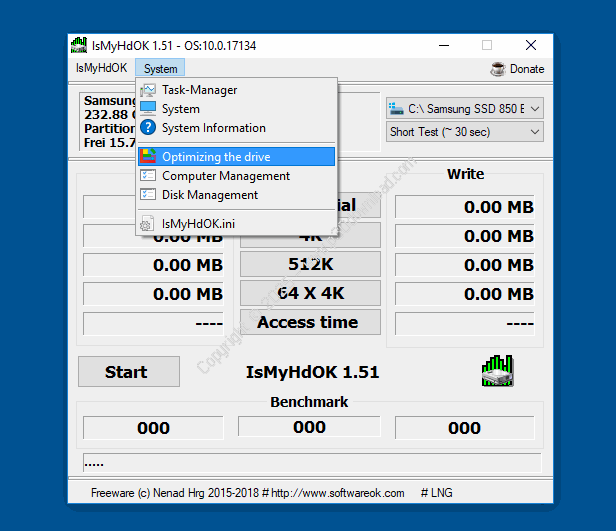The image size is (616, 531).
Task: Choose Disk Management from the menu
Action: coord(210,195)
